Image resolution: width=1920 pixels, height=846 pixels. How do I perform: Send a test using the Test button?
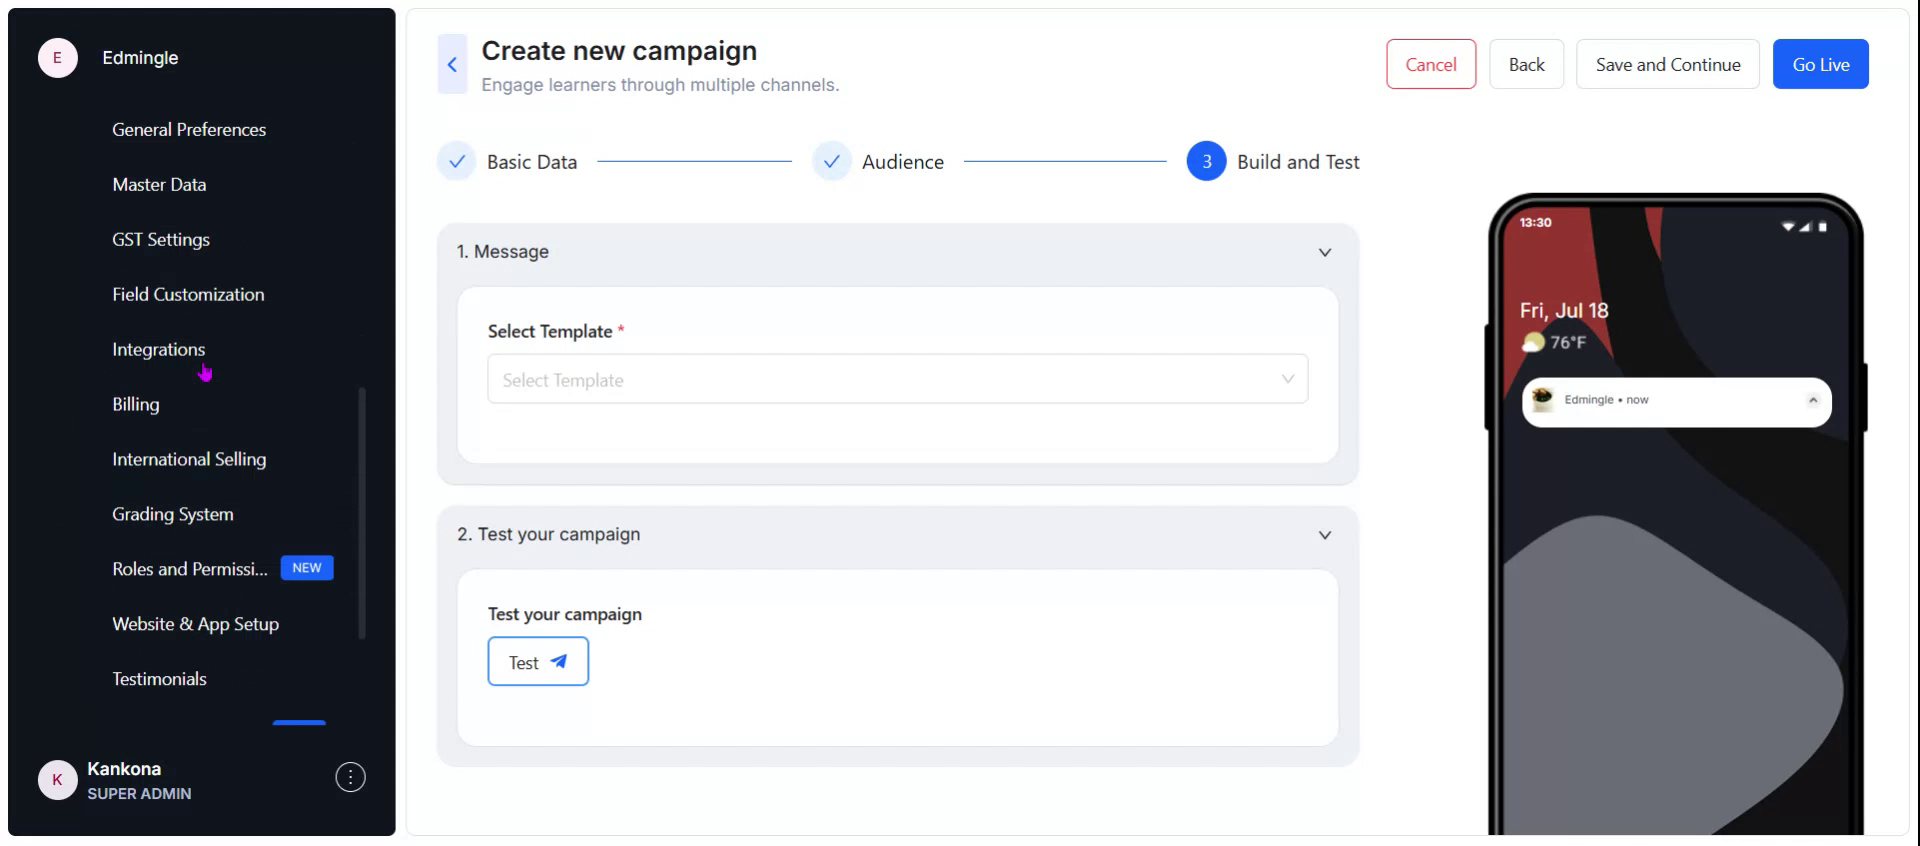pyautogui.click(x=537, y=662)
